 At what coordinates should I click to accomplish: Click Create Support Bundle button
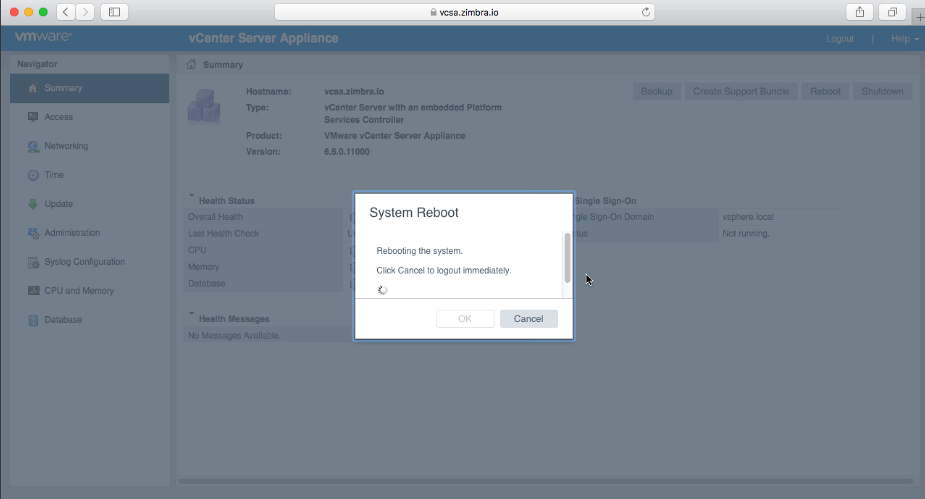point(741,91)
